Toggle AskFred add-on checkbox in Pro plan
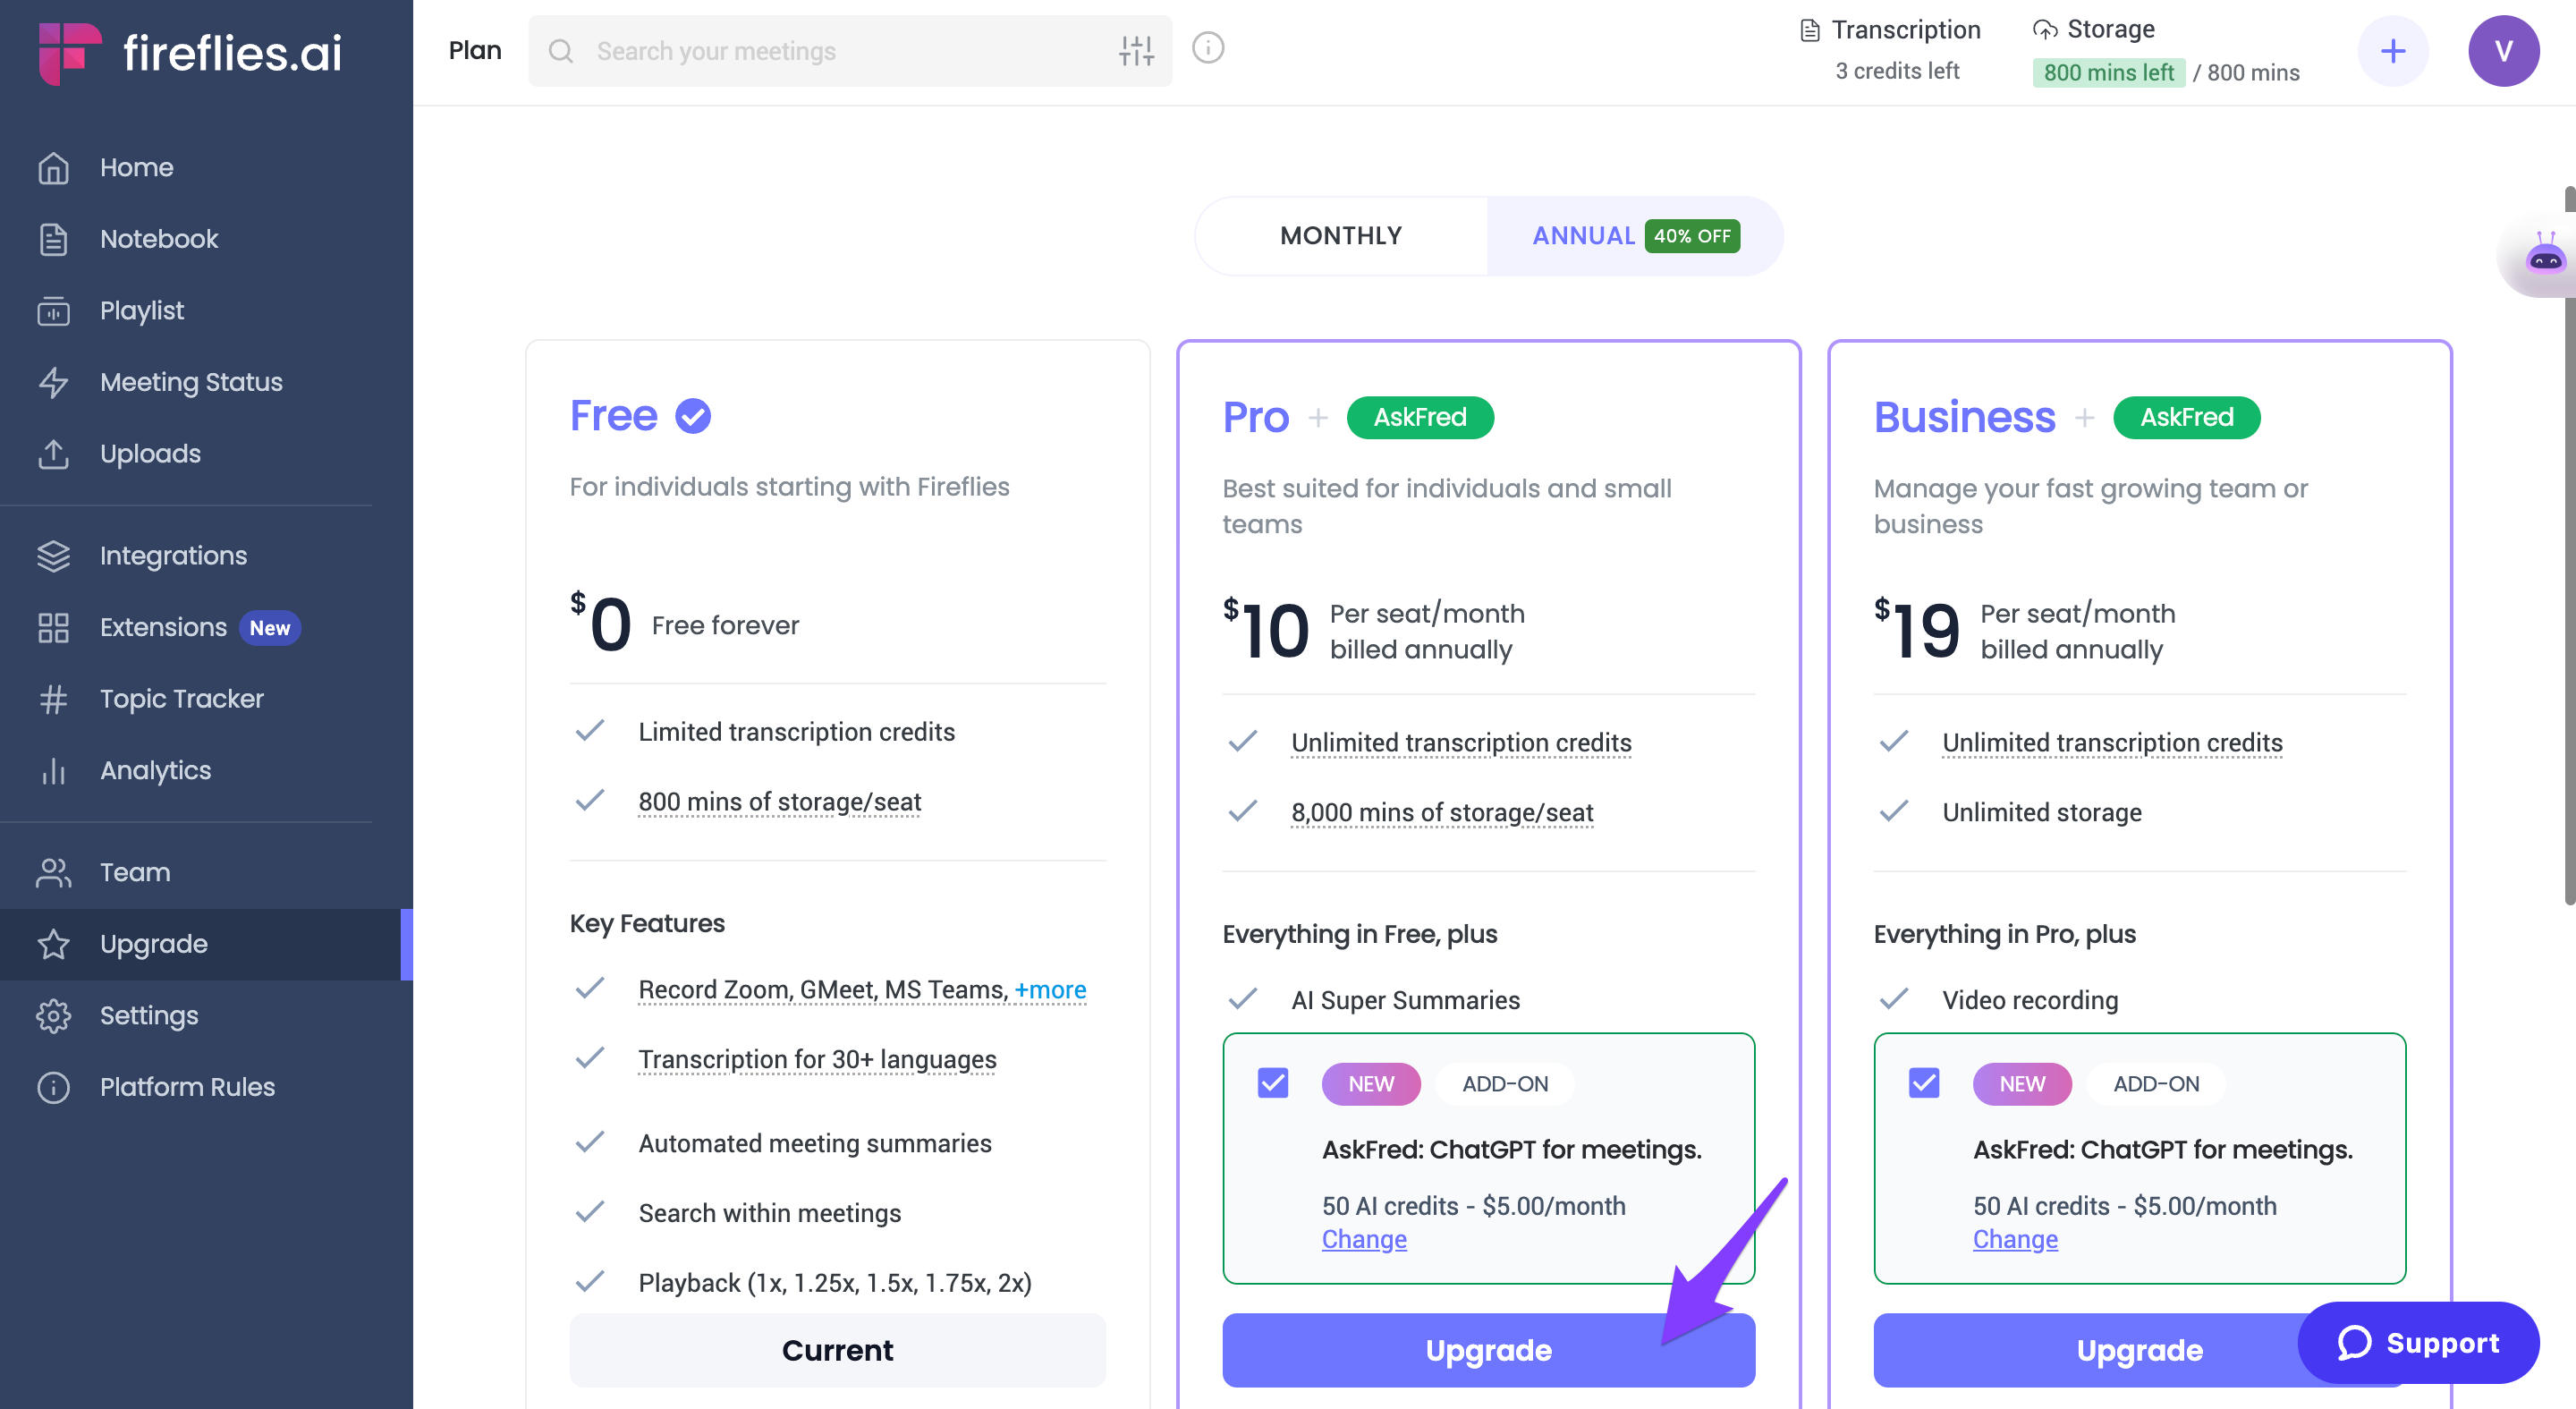Viewport: 2576px width, 1409px height. pyautogui.click(x=1273, y=1083)
